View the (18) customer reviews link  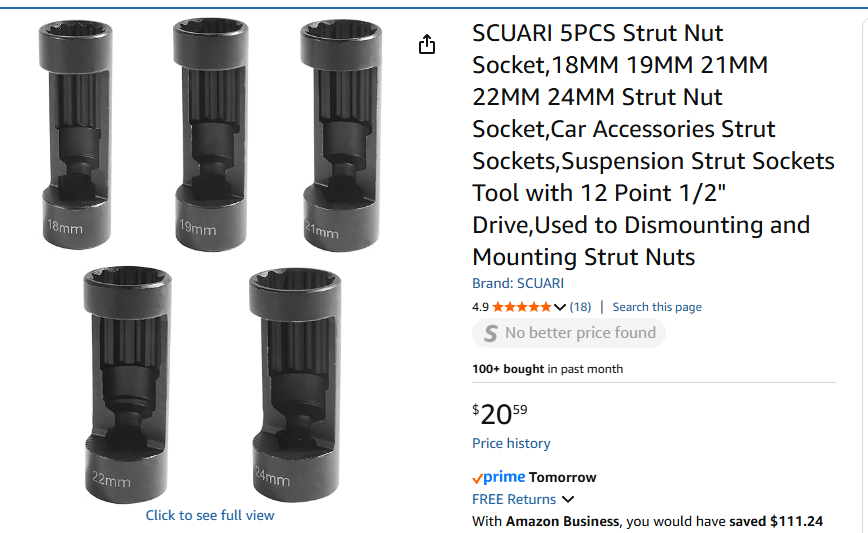(581, 307)
